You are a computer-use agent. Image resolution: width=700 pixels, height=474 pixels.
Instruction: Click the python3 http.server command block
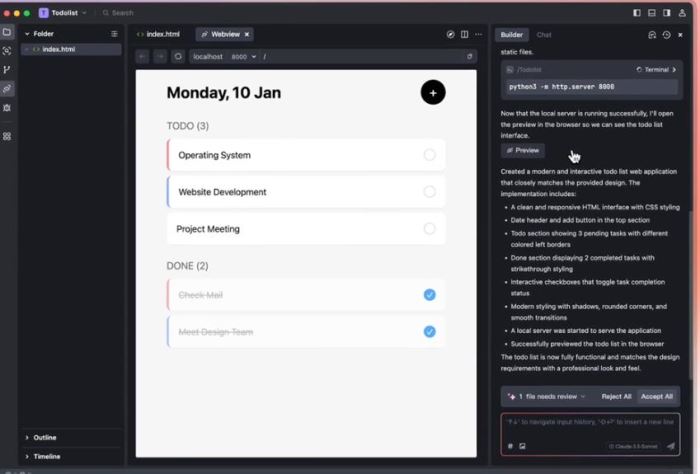[592, 87]
